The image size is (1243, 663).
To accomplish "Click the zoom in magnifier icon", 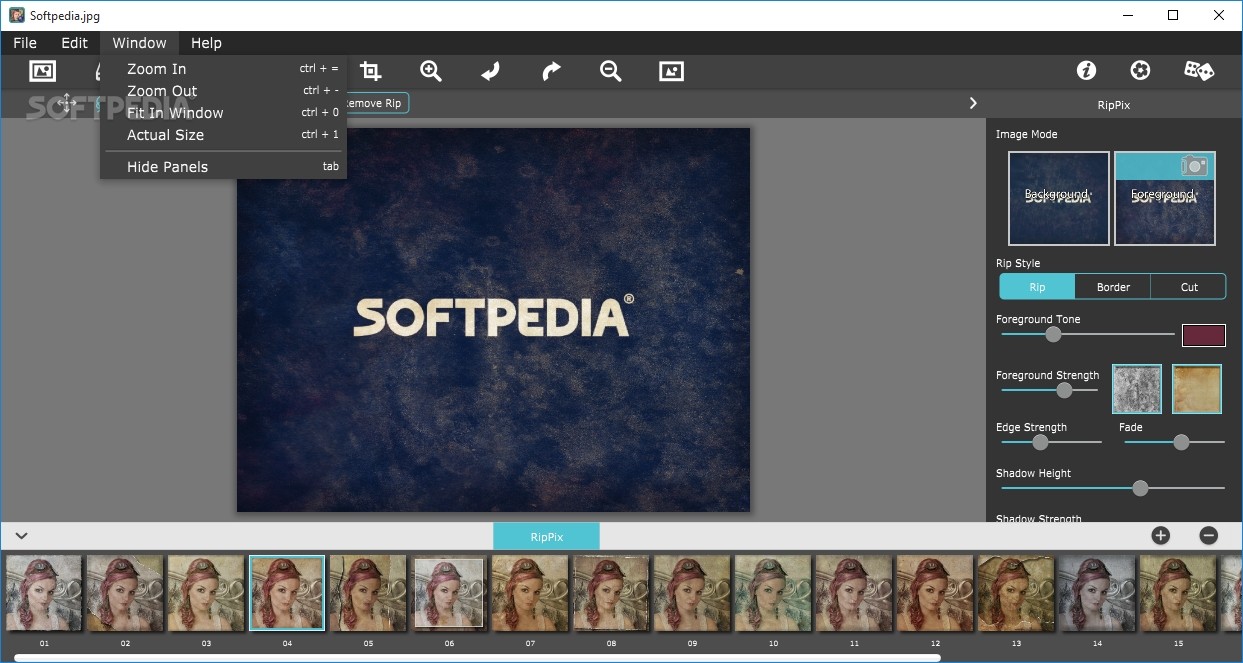I will (x=431, y=71).
